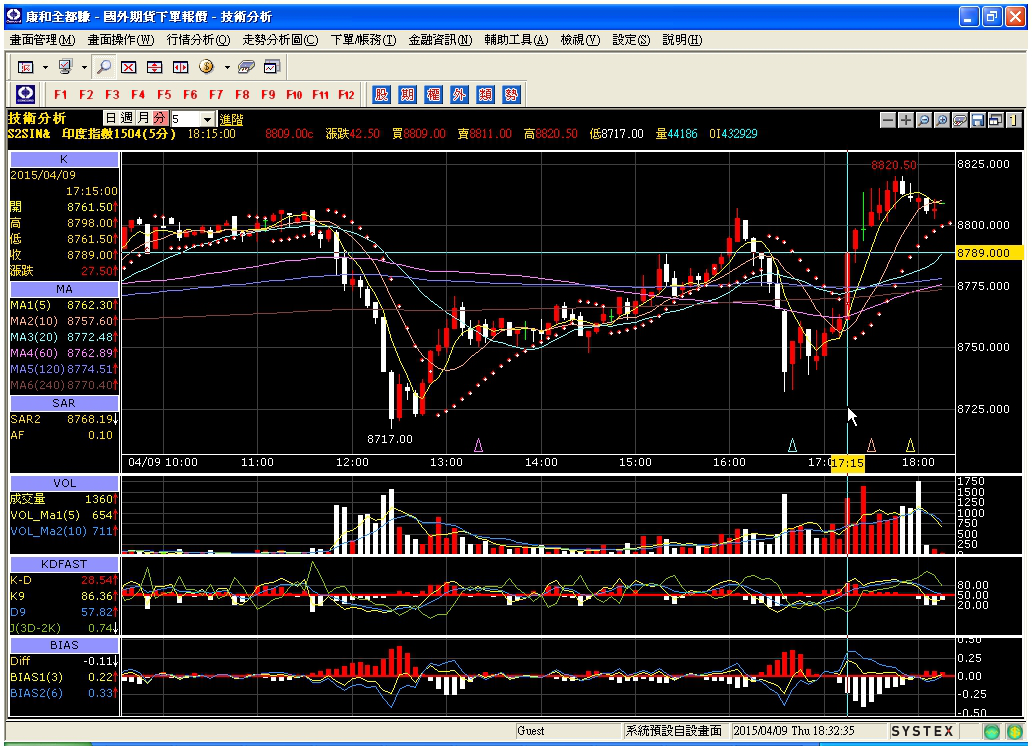Click the F5 shortcut button
This screenshot has height=746, width=1032.
click(x=164, y=95)
